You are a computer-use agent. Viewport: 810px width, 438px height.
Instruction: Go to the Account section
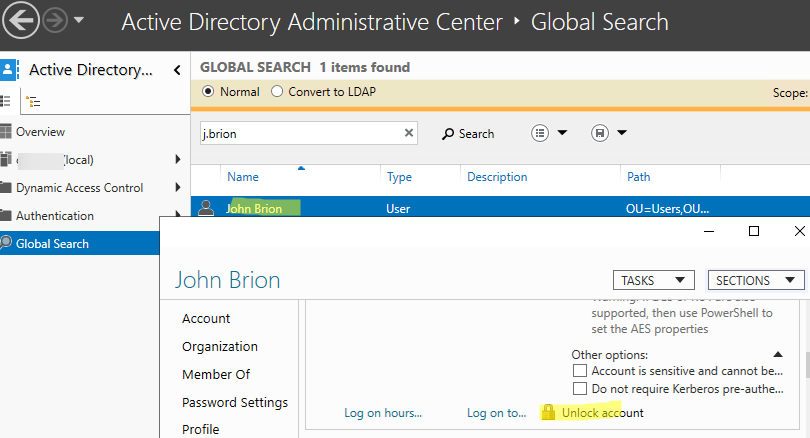point(206,318)
